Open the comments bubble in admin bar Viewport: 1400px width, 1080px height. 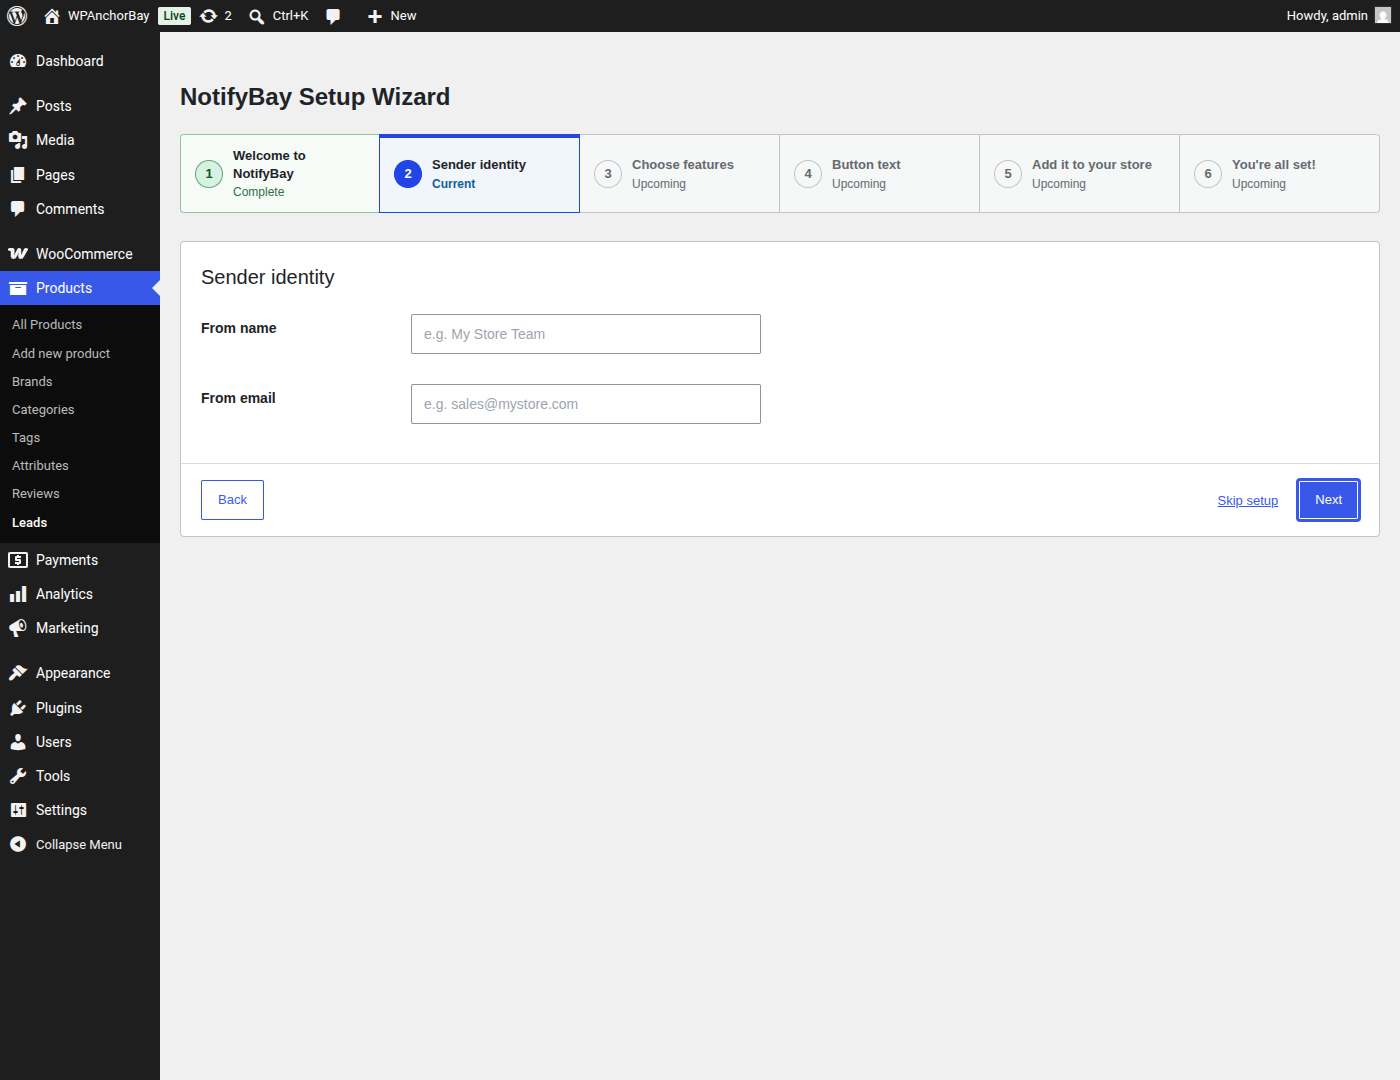pos(333,16)
